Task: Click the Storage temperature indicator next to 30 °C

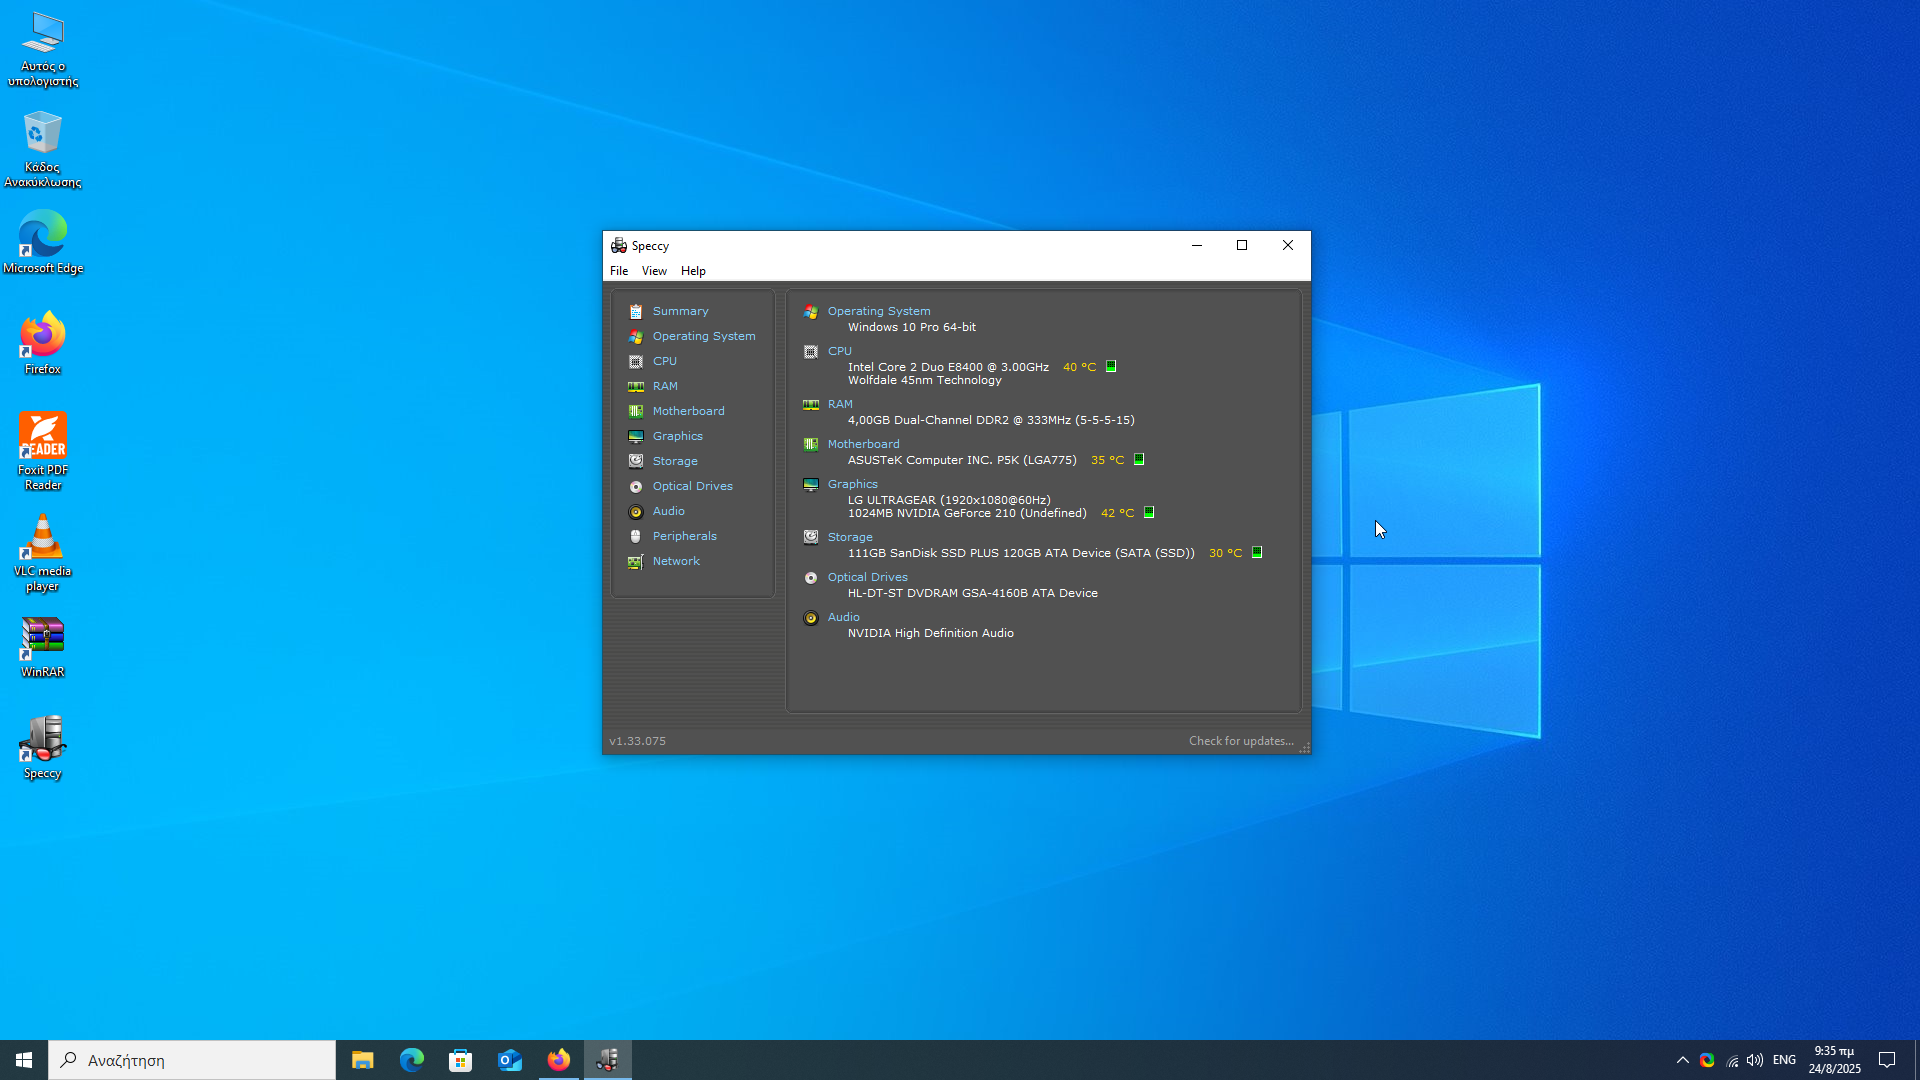Action: [x=1257, y=553]
